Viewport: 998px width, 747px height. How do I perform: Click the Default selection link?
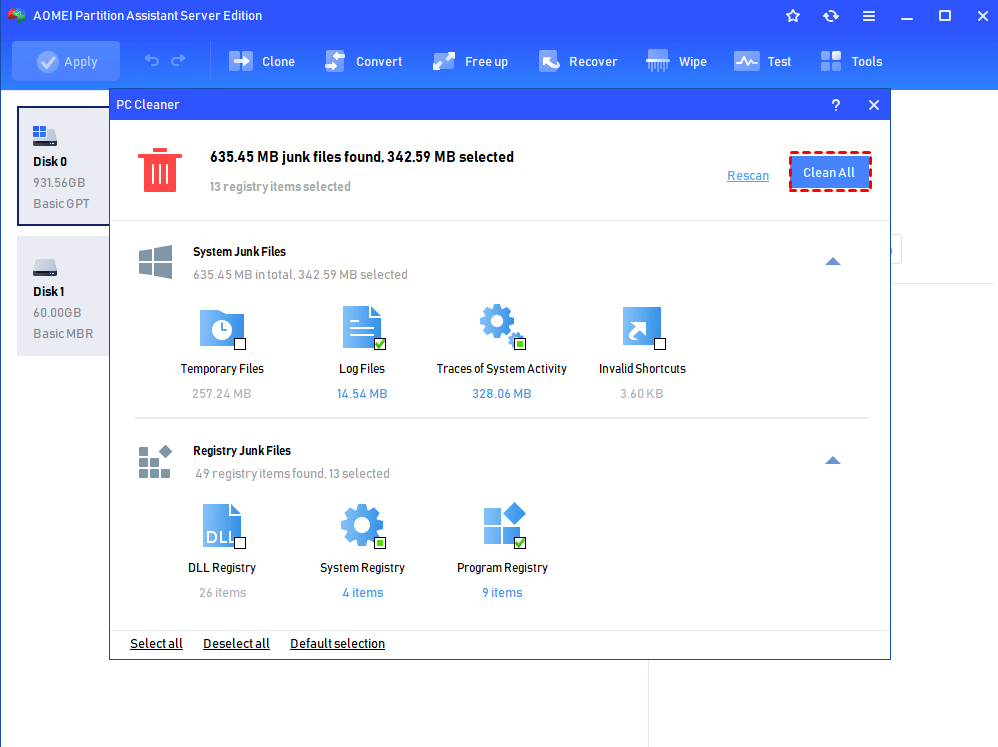tap(337, 644)
